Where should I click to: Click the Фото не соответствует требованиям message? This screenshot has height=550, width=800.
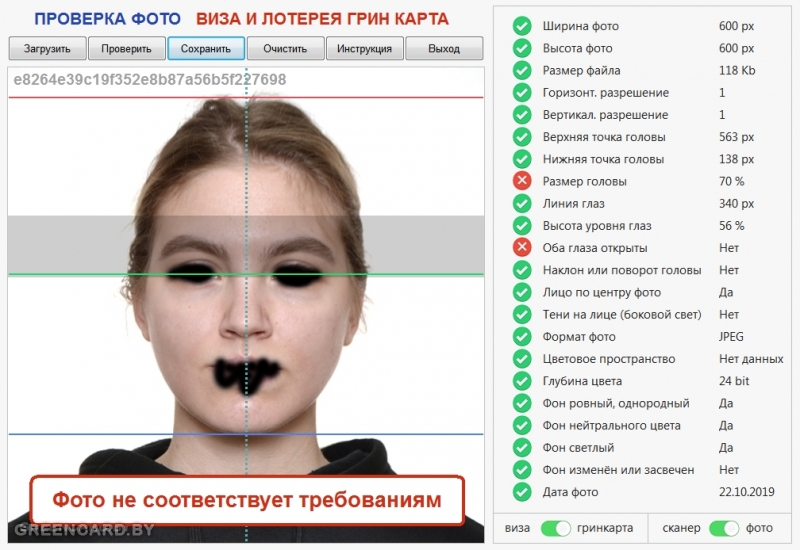[247, 500]
